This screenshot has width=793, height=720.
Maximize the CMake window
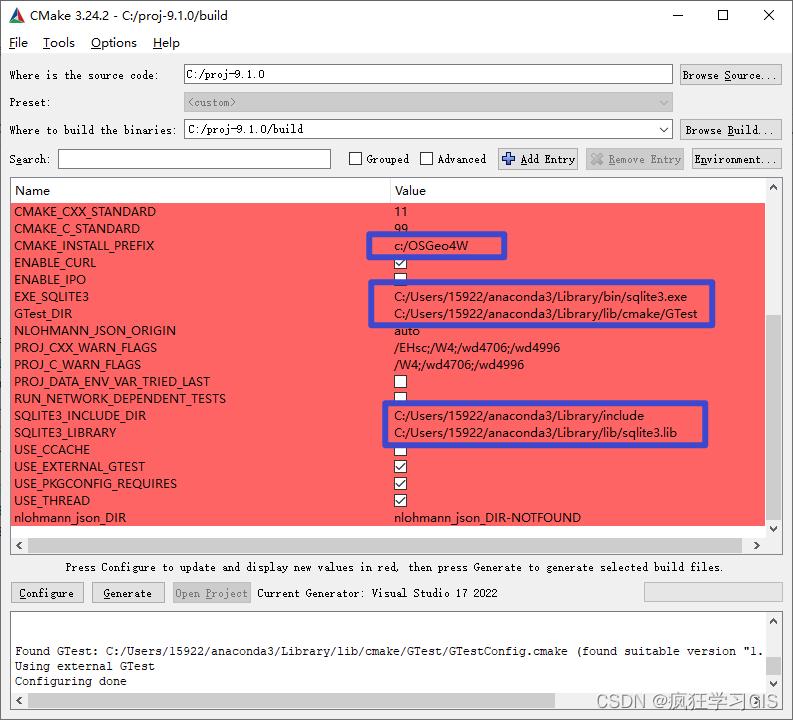point(723,15)
